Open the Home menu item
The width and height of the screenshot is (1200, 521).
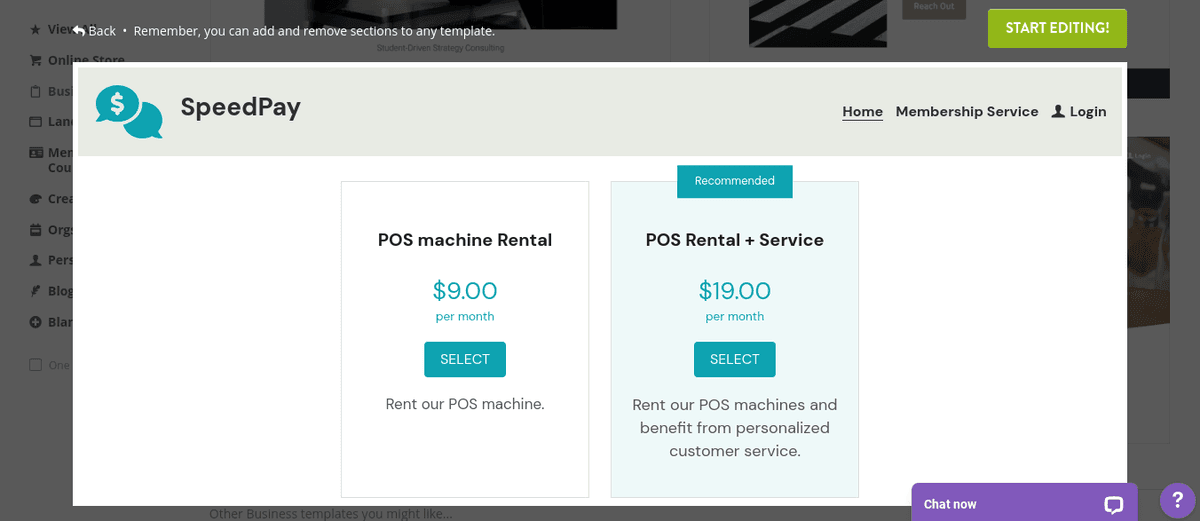coord(862,112)
